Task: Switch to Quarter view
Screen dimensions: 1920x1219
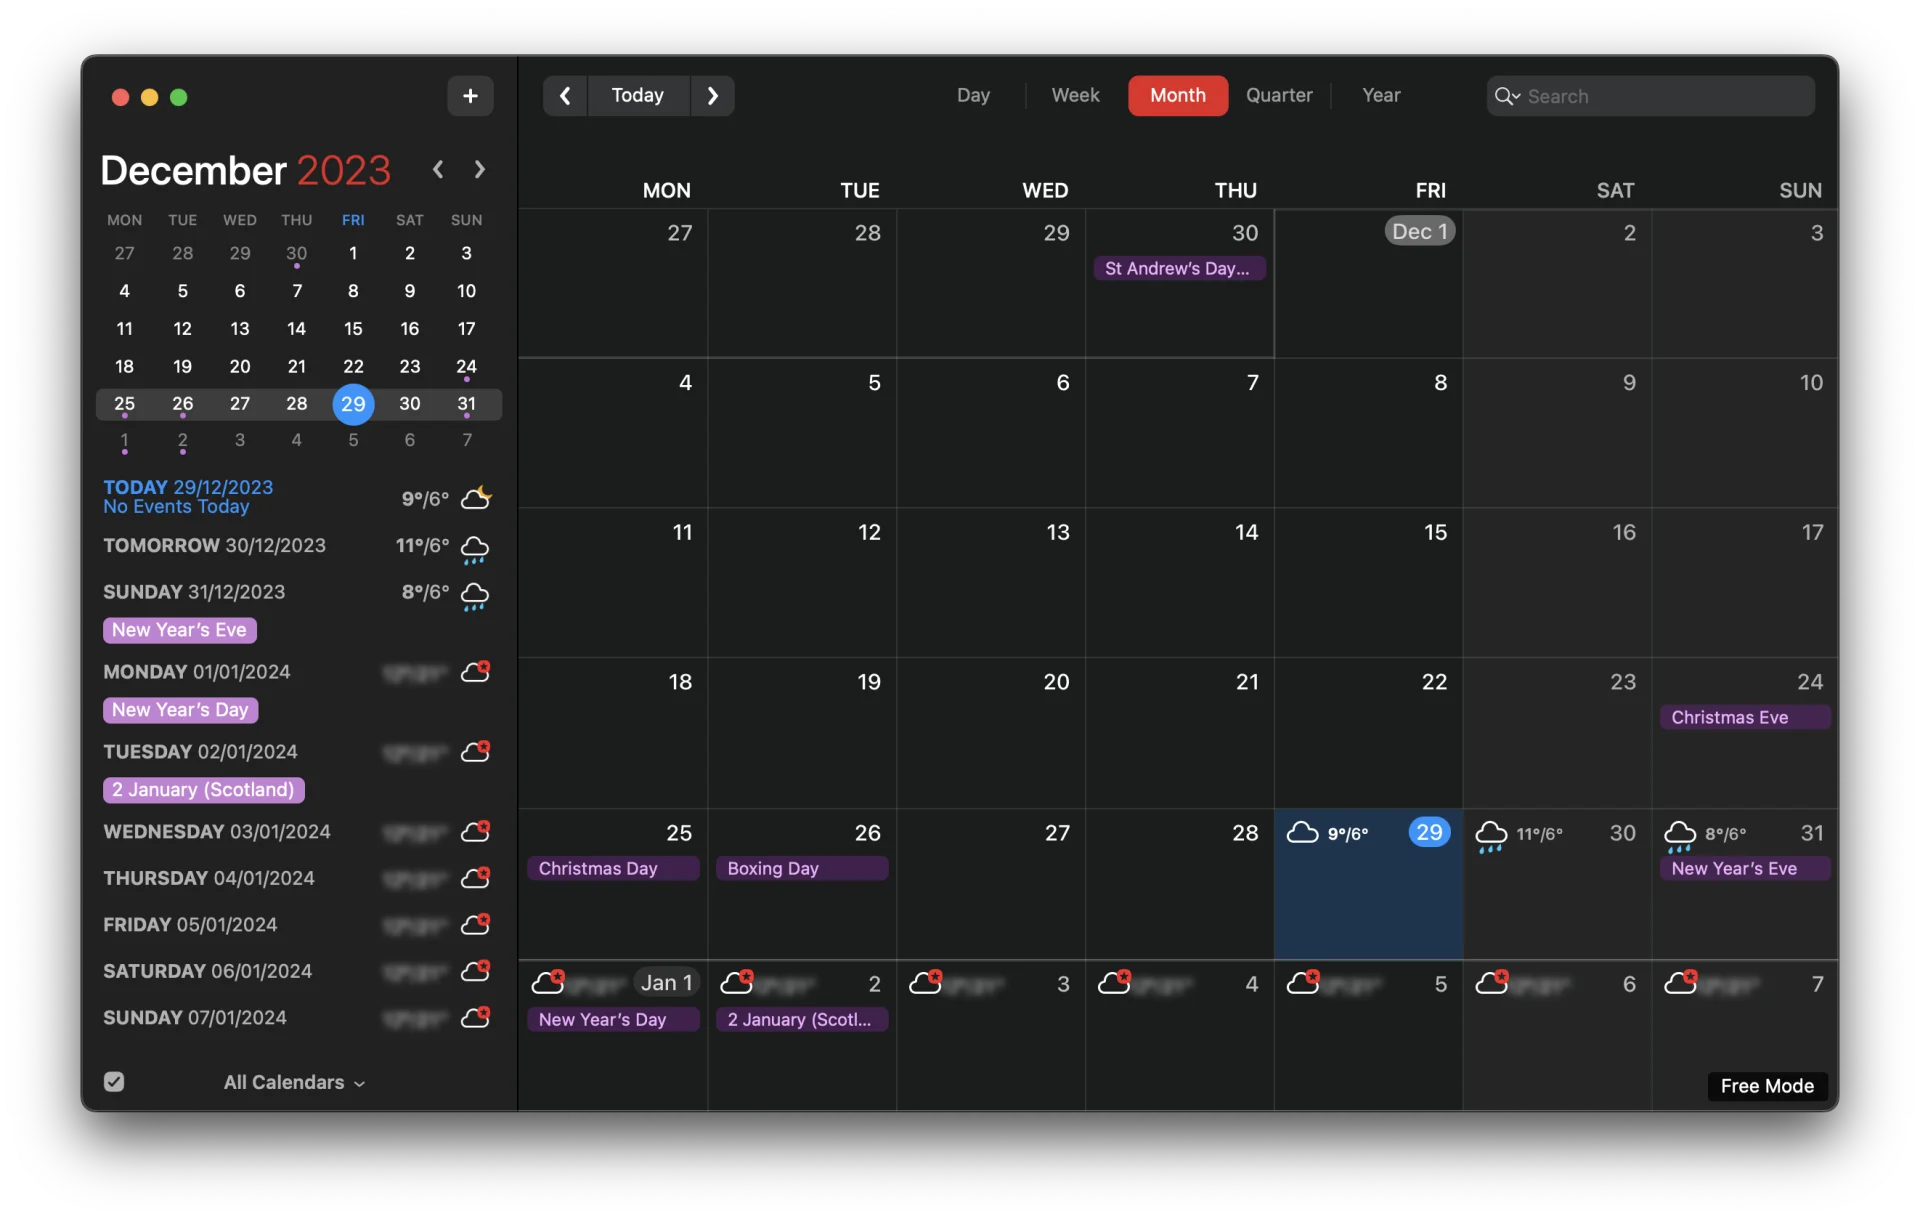Action: pos(1278,96)
